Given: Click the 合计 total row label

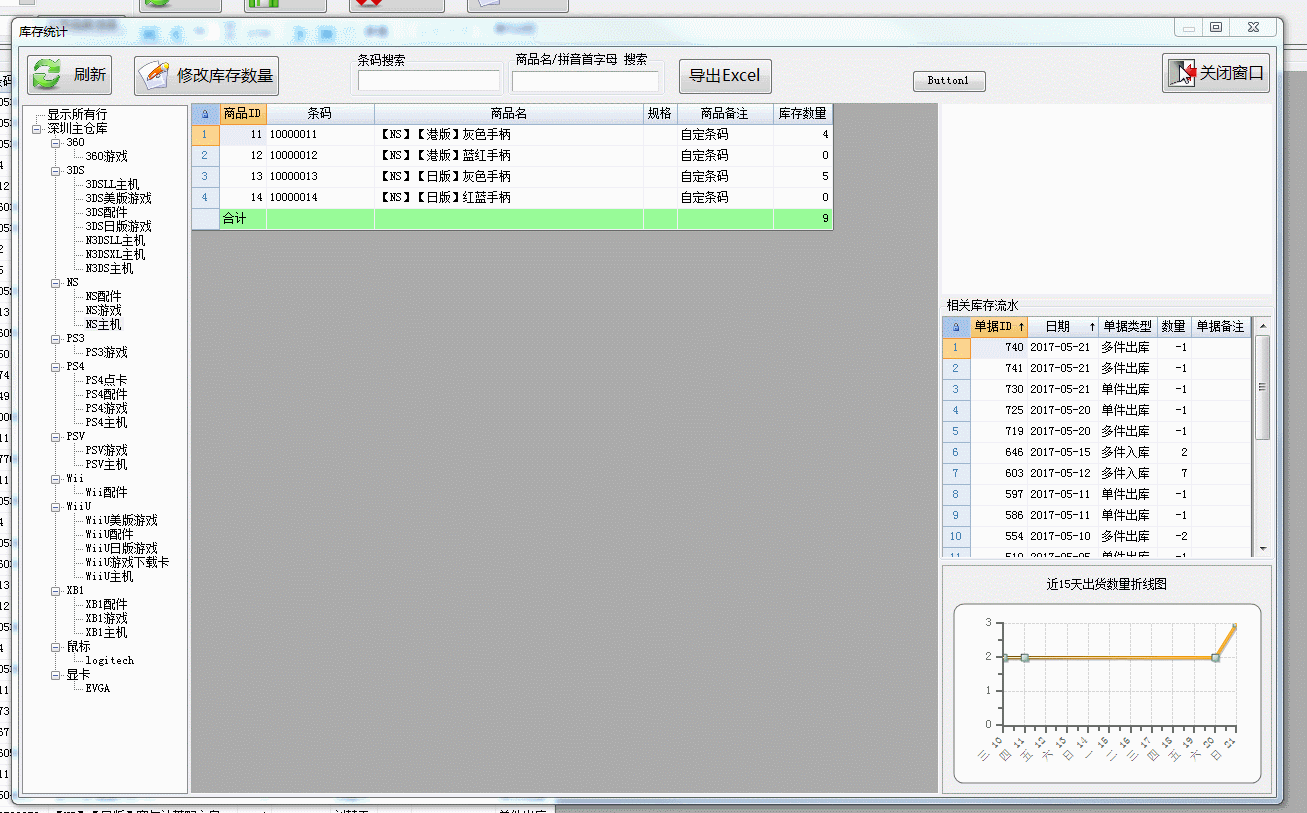Looking at the screenshot, I should [x=234, y=218].
